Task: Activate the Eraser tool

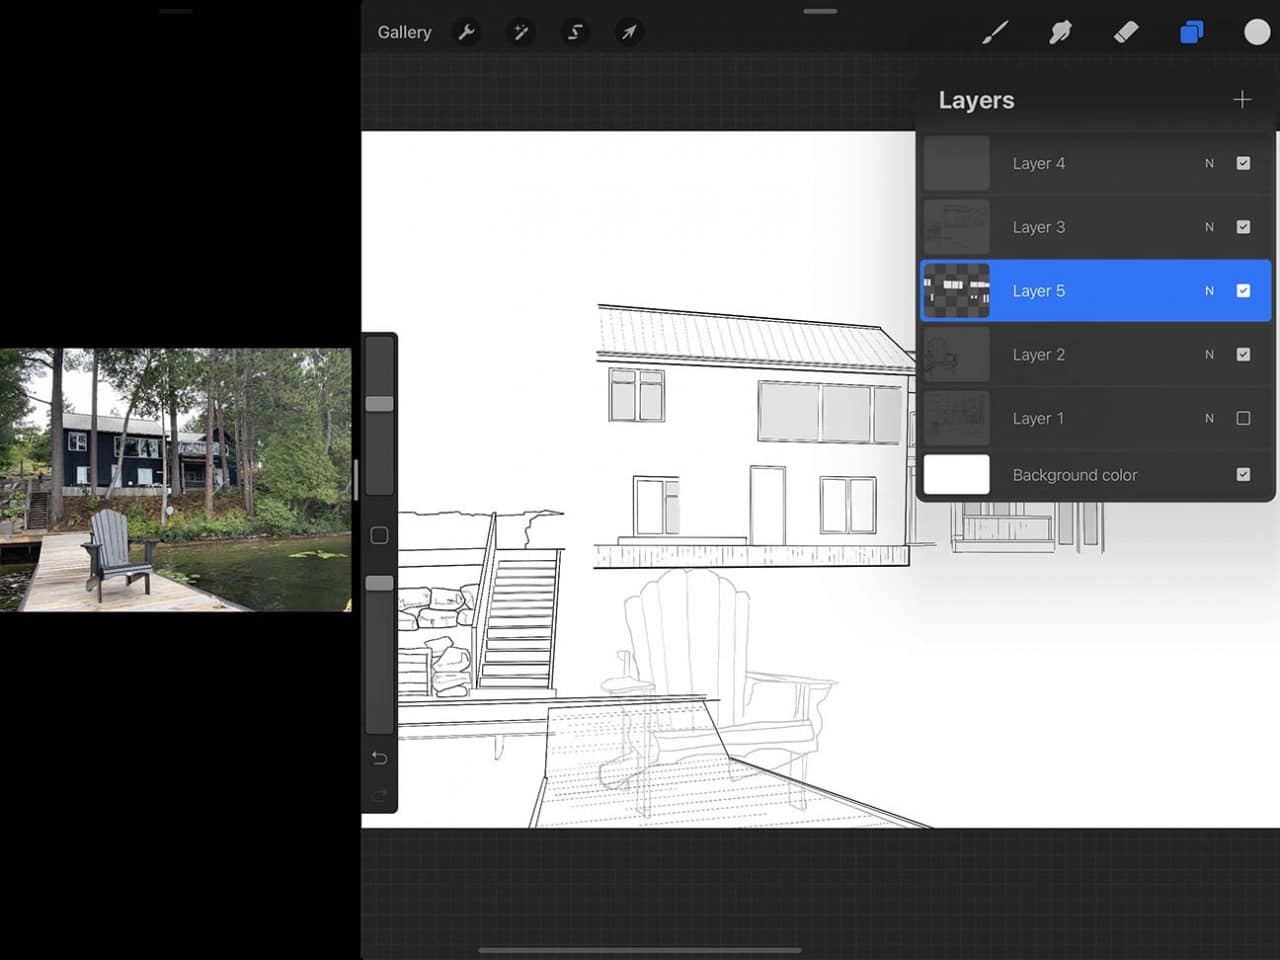Action: 1125,32
